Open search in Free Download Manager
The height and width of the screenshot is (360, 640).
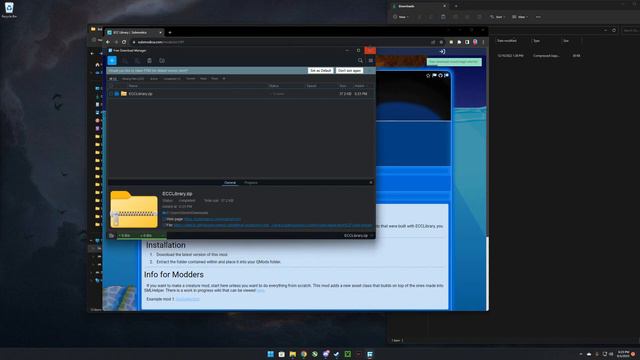[360, 60]
